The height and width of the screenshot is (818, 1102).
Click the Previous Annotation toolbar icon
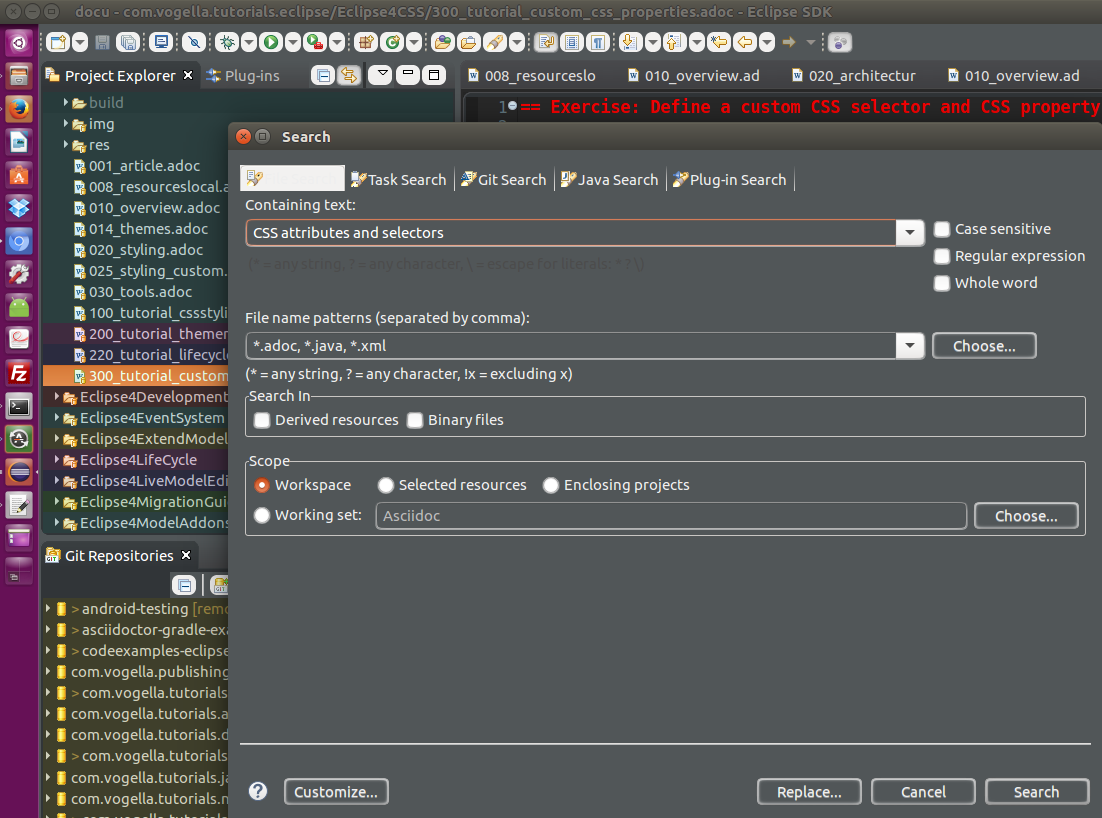(674, 42)
